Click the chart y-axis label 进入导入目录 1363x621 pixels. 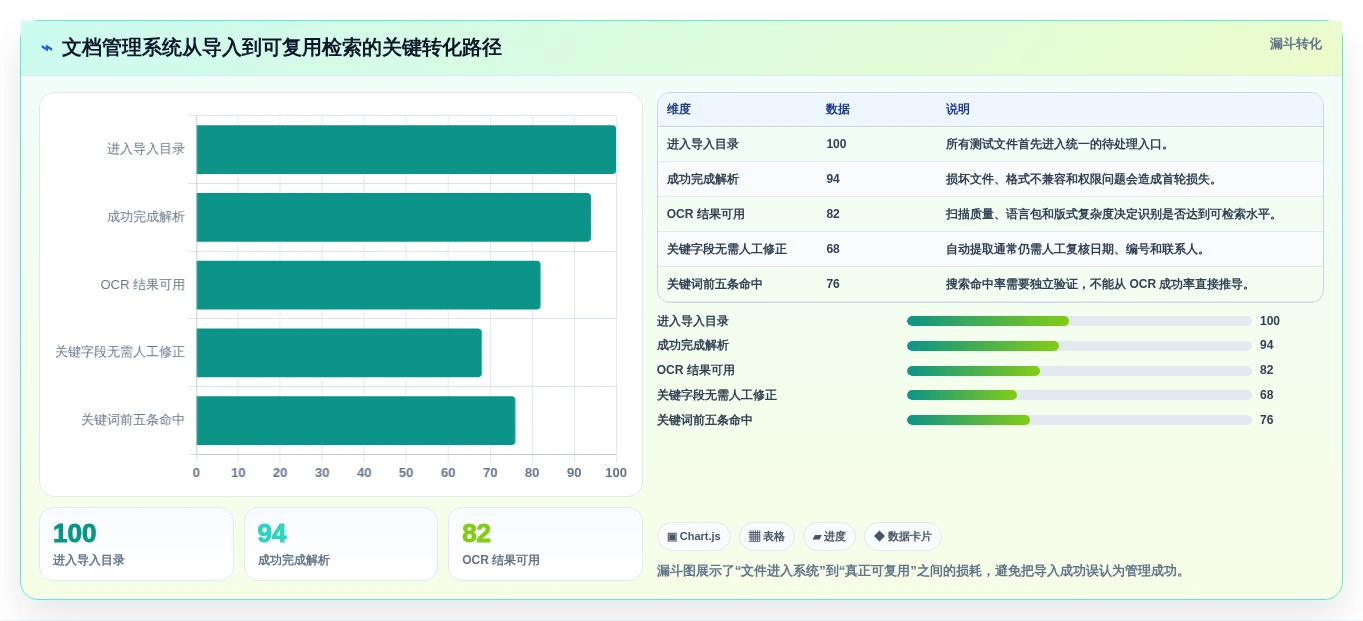coord(146,149)
